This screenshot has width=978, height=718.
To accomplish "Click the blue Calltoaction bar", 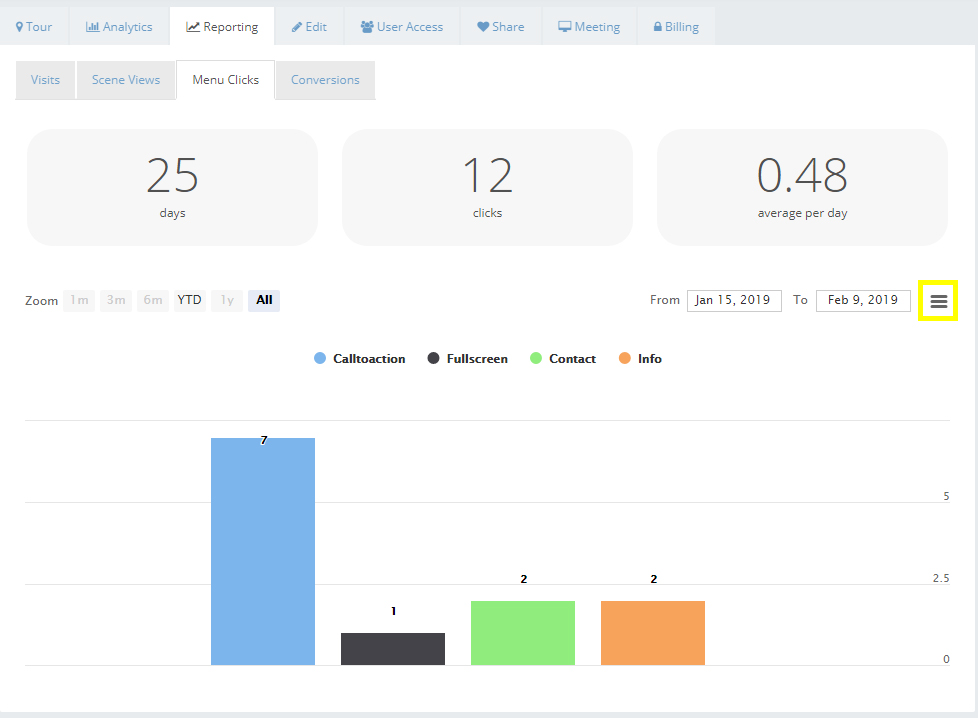I will (x=263, y=551).
